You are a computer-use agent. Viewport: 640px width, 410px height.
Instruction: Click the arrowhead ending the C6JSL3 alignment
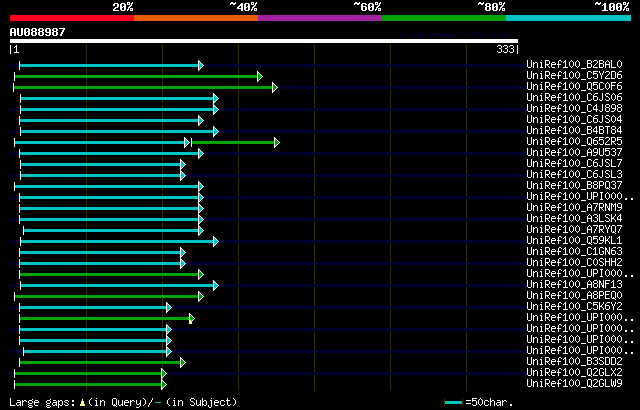183,175
